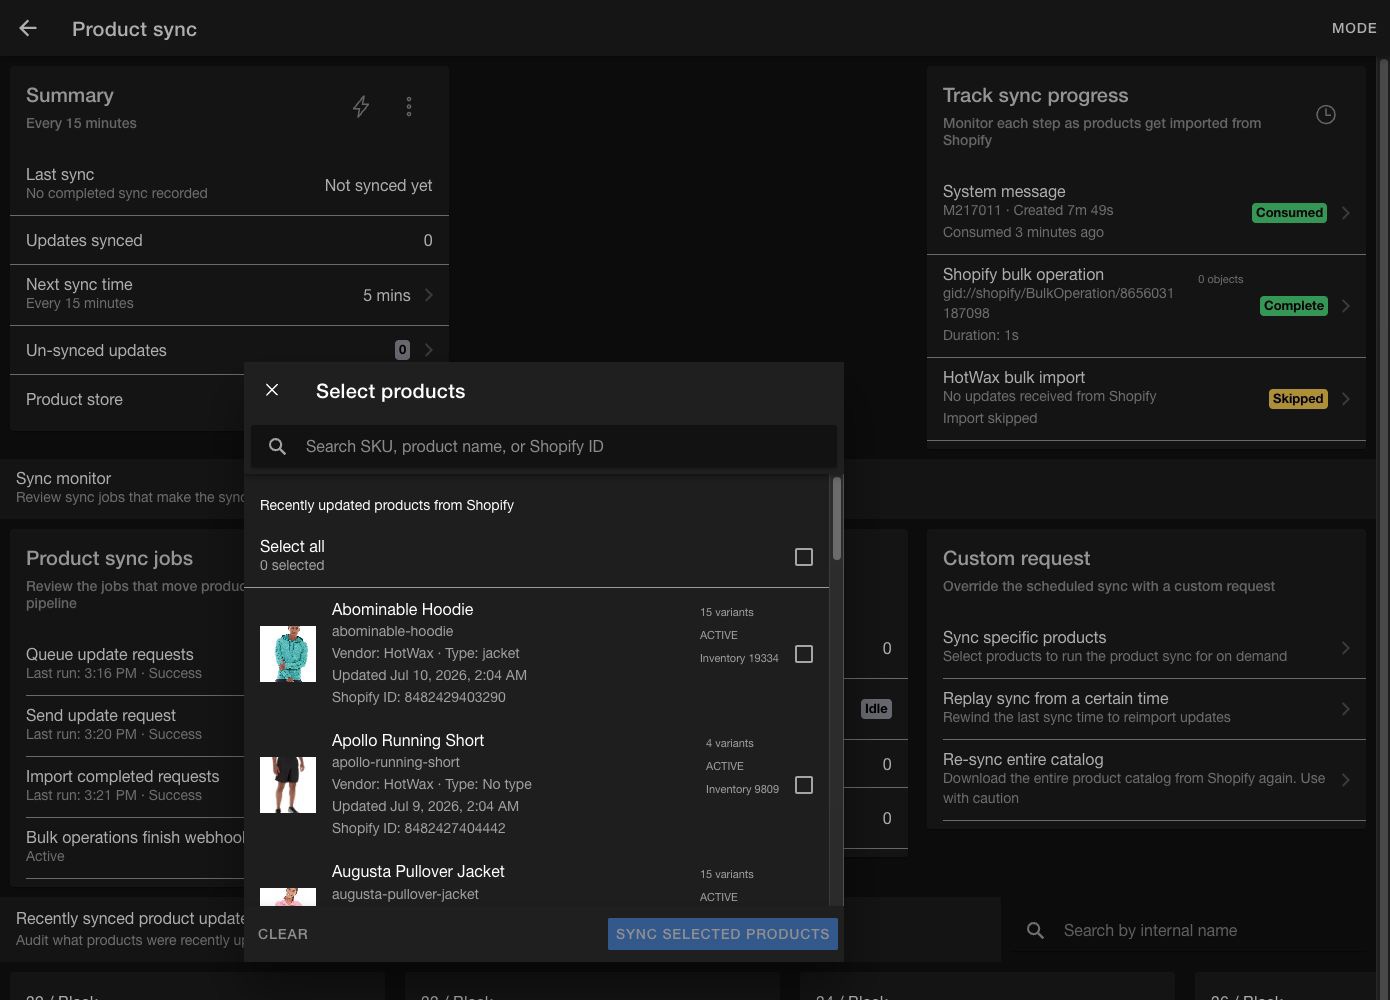
Task: Expand Shopify bulk operation chevron
Action: point(1346,306)
